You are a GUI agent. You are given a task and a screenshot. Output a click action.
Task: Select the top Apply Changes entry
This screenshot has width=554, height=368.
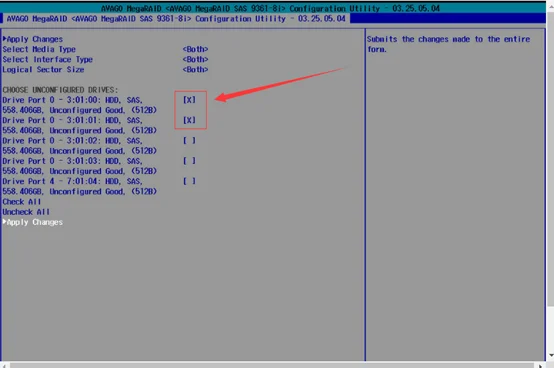33,39
